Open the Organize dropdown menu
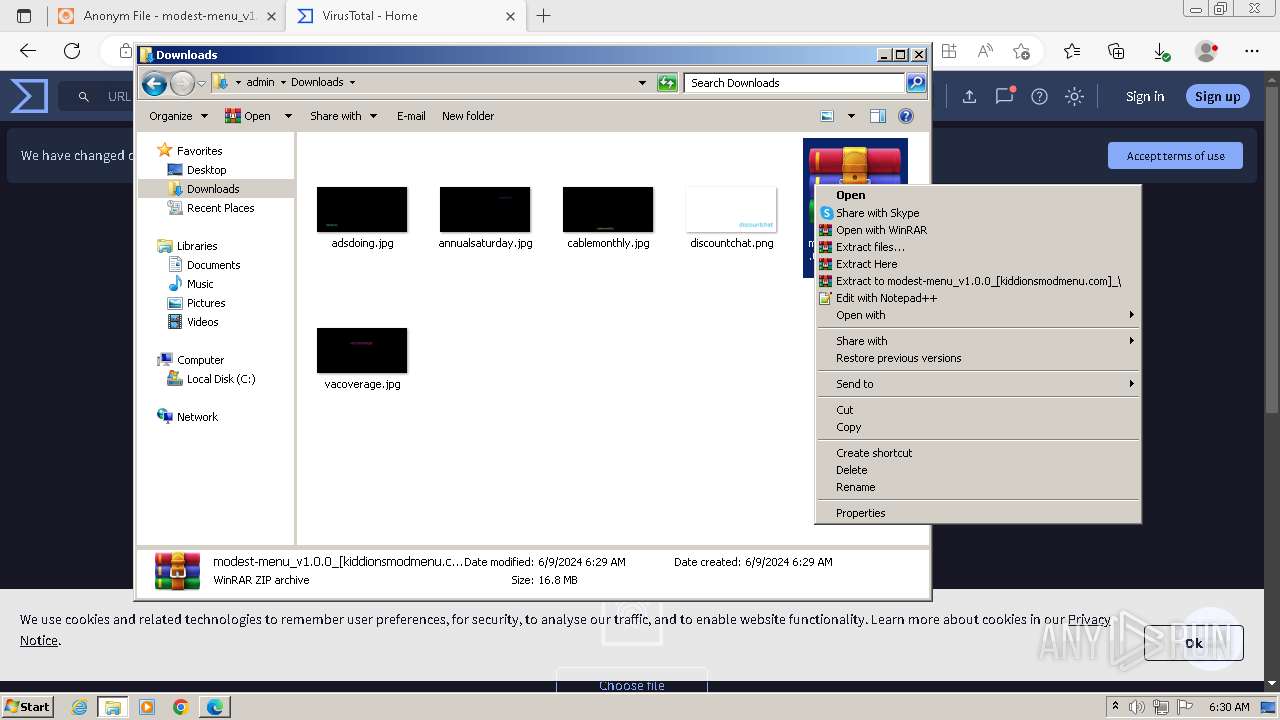The image size is (1280, 720). tap(178, 116)
